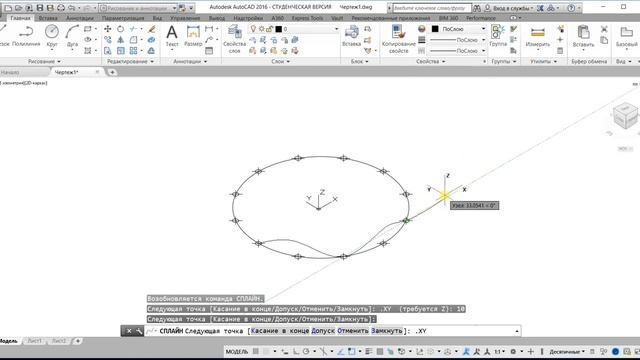The image size is (640, 360).
Task: Toggle polar tracking in status bar
Action: click(x=306, y=351)
